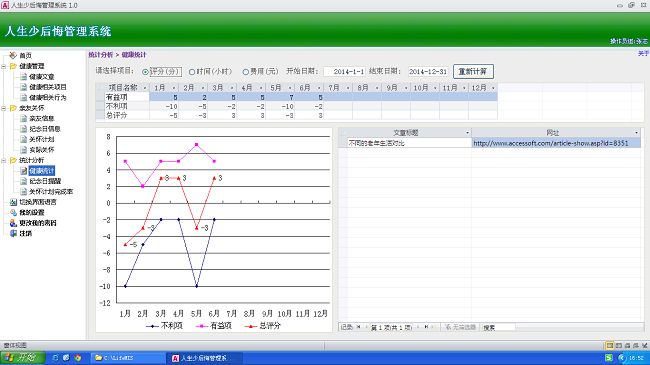Switch to form view in status bar
The height and width of the screenshot is (365, 650).
point(610,345)
